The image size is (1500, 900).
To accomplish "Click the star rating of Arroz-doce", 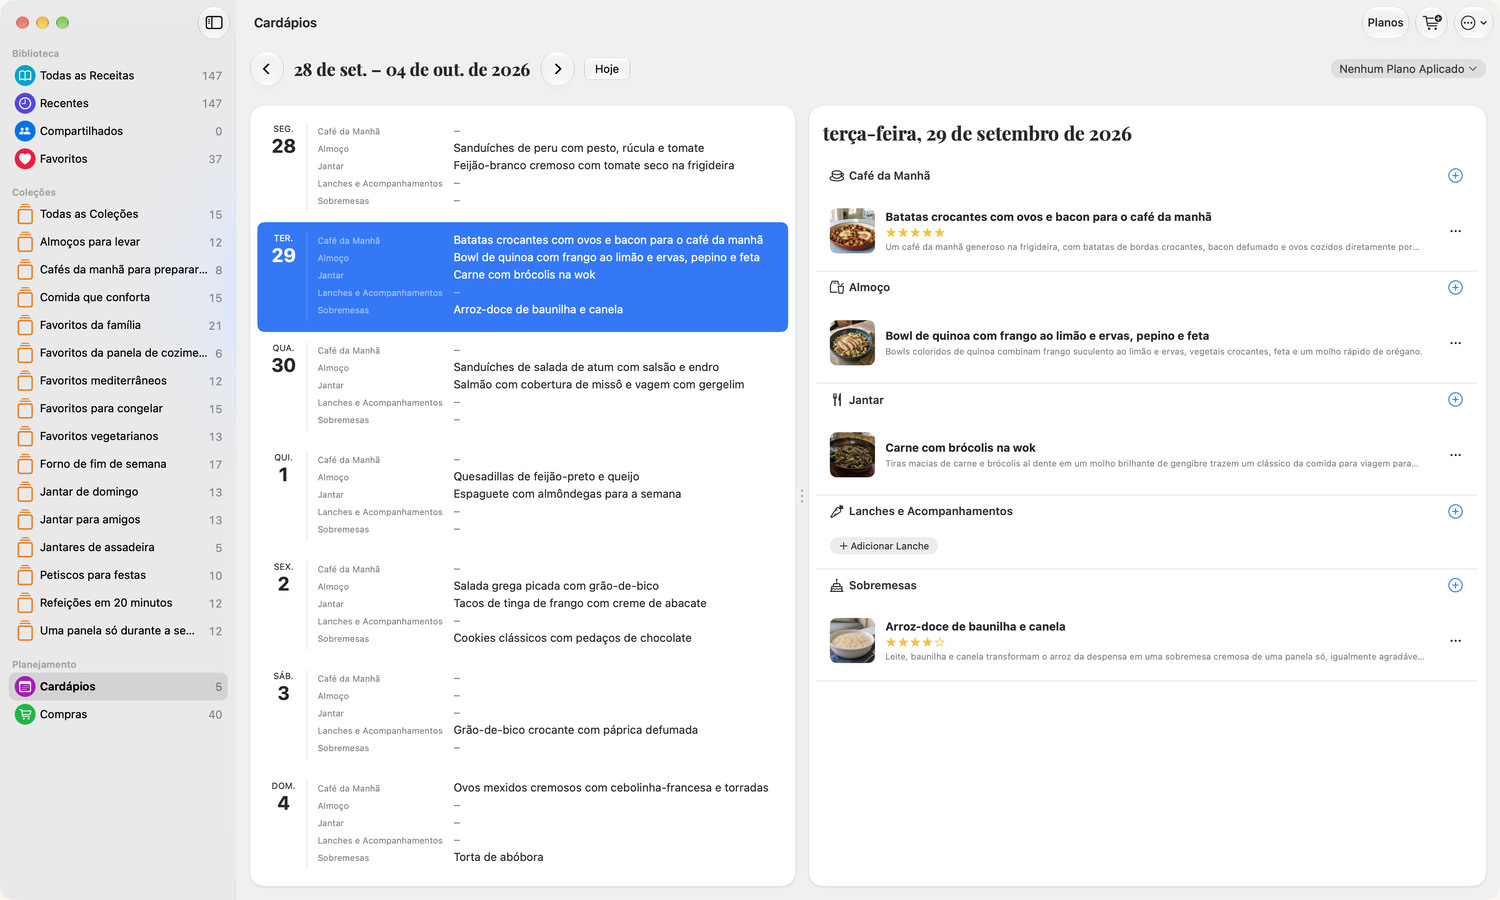I will click(914, 643).
